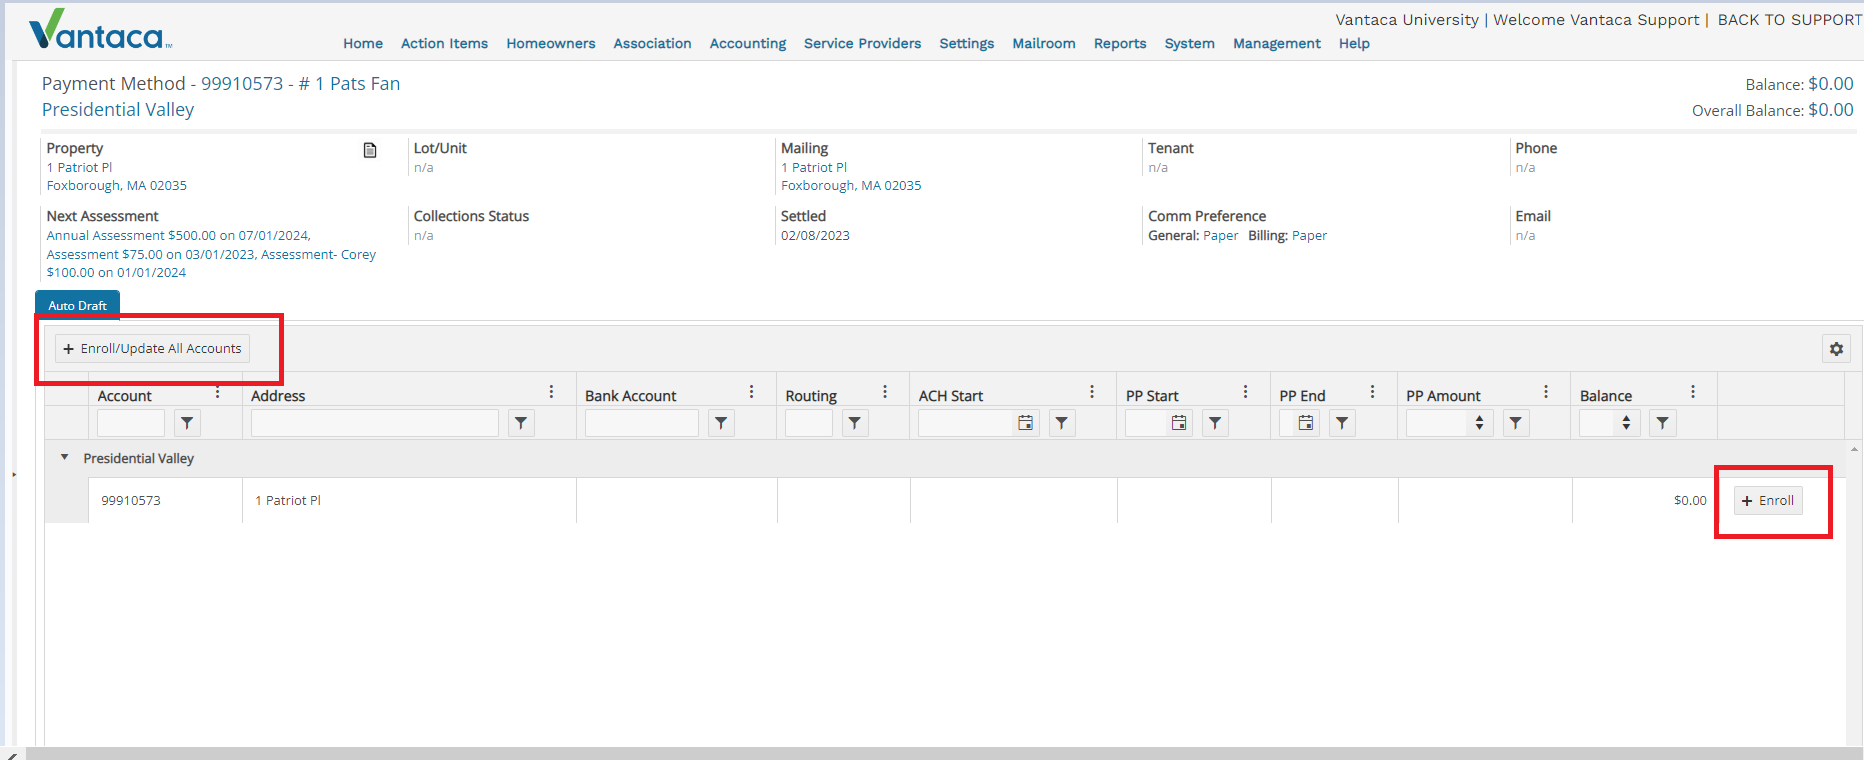Open ACH Start column options menu
1864x760 pixels.
point(1092,392)
